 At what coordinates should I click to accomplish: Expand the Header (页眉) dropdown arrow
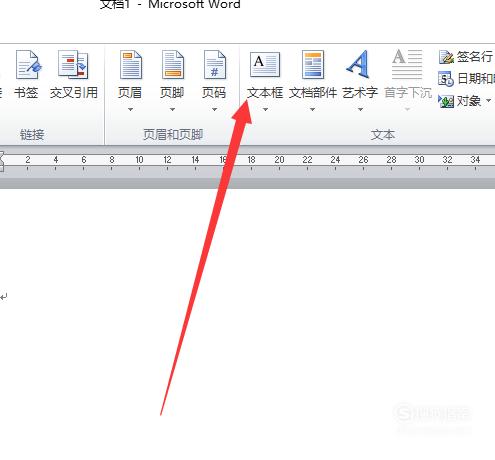(130, 109)
